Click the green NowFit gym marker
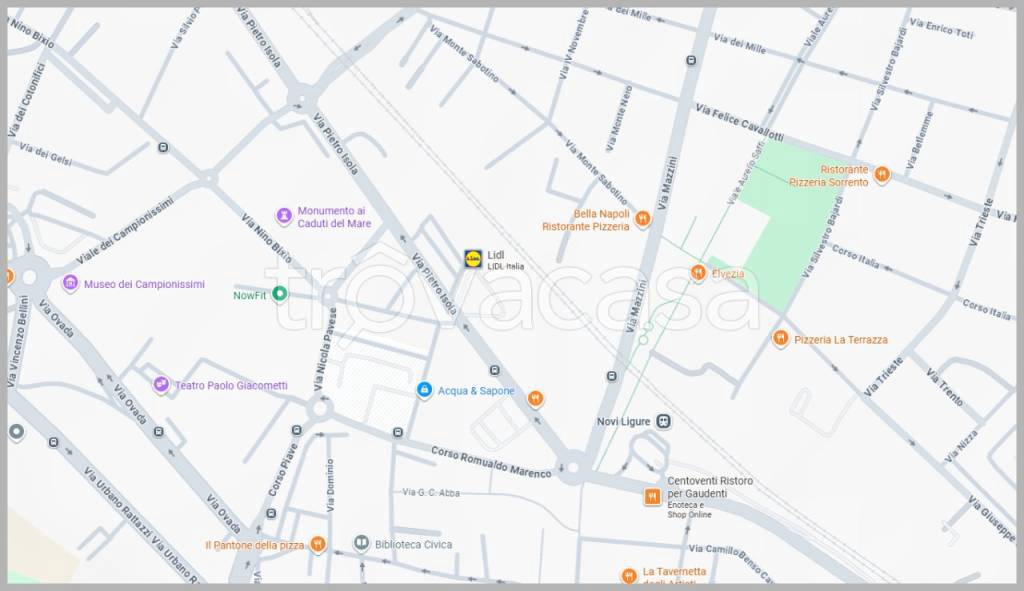Viewport: 1024px width, 591px height. [x=280, y=294]
